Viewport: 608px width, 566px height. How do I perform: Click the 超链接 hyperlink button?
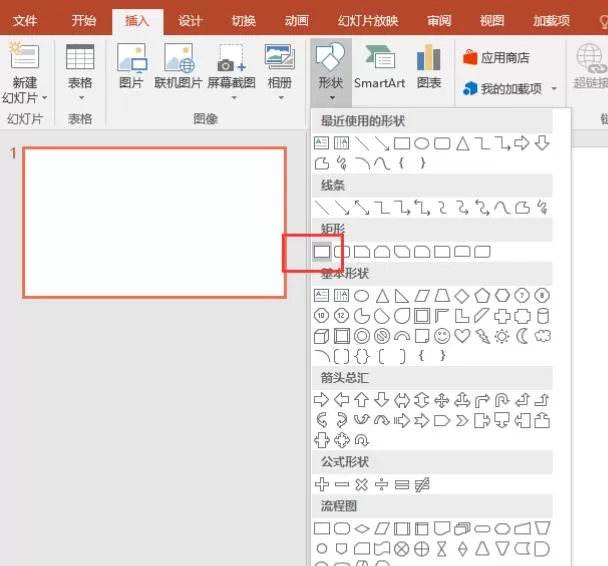point(591,66)
